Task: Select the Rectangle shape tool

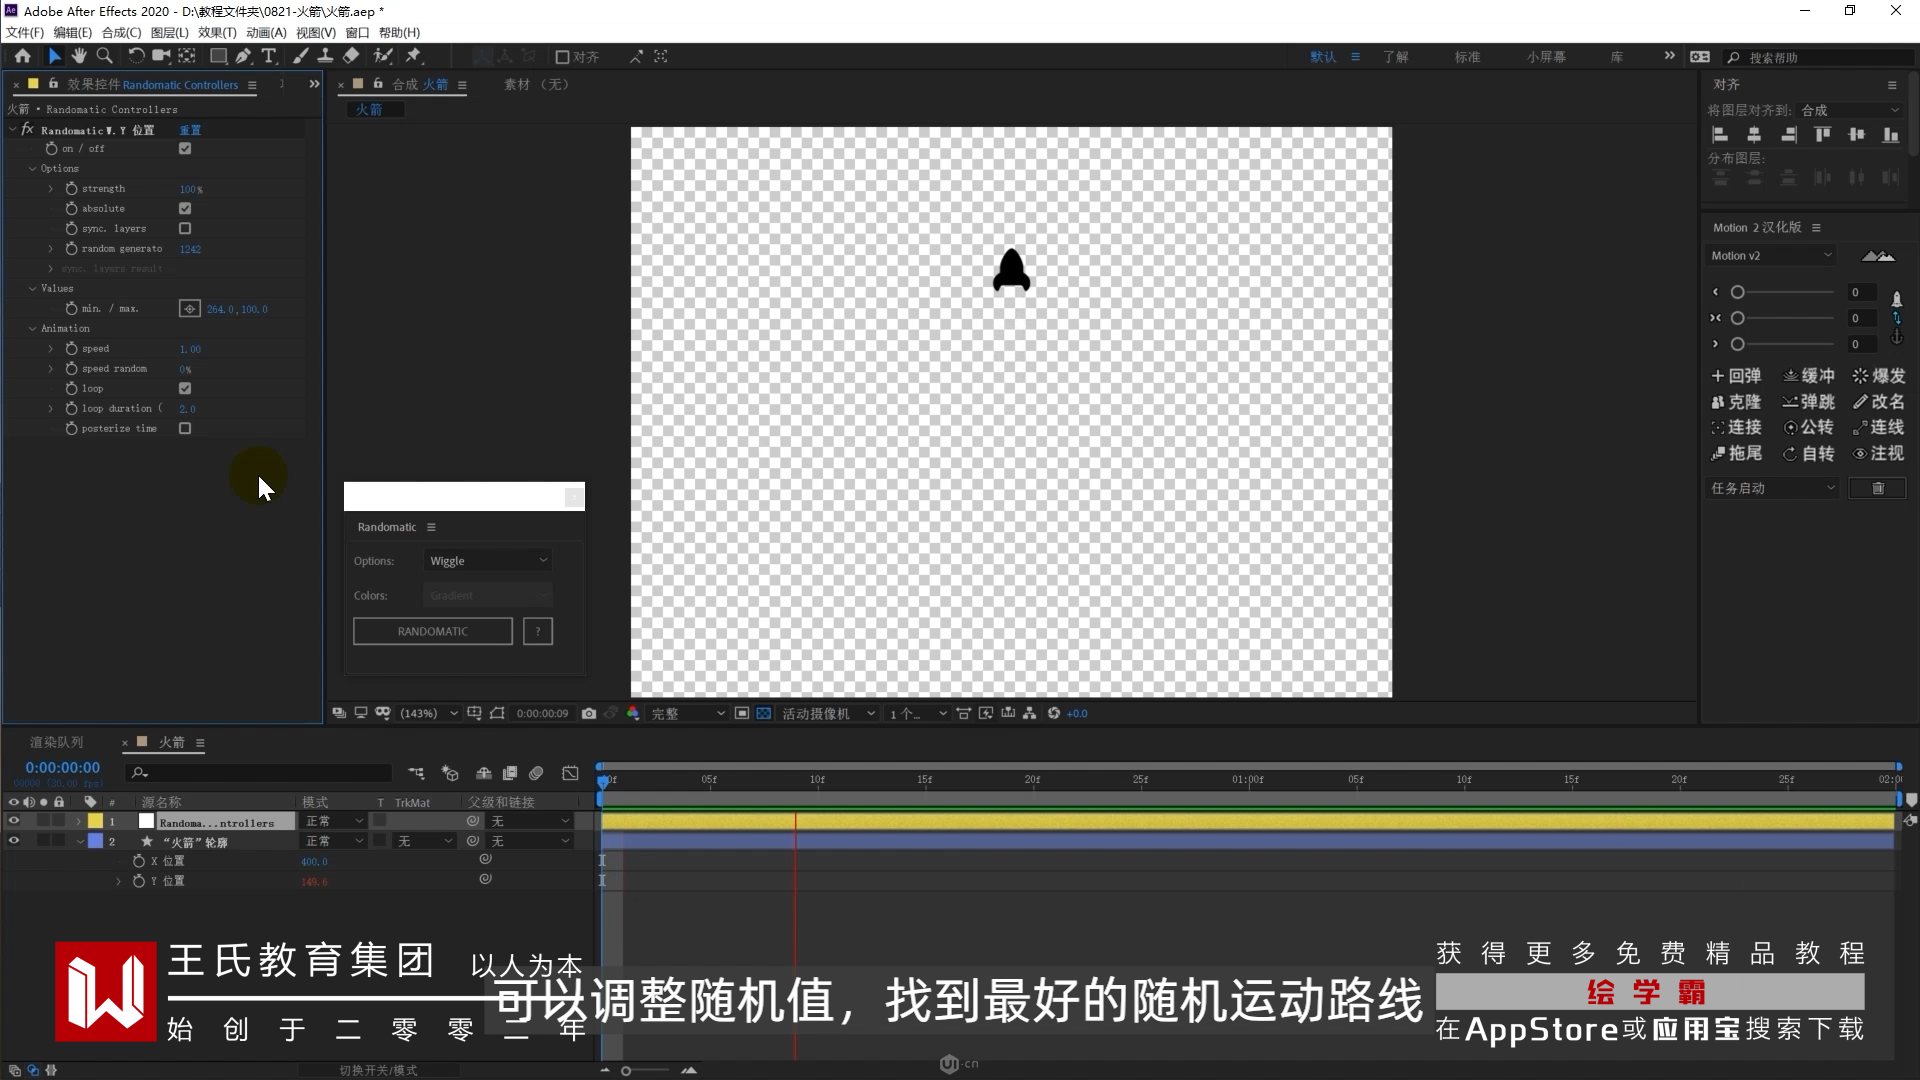Action: pos(217,57)
